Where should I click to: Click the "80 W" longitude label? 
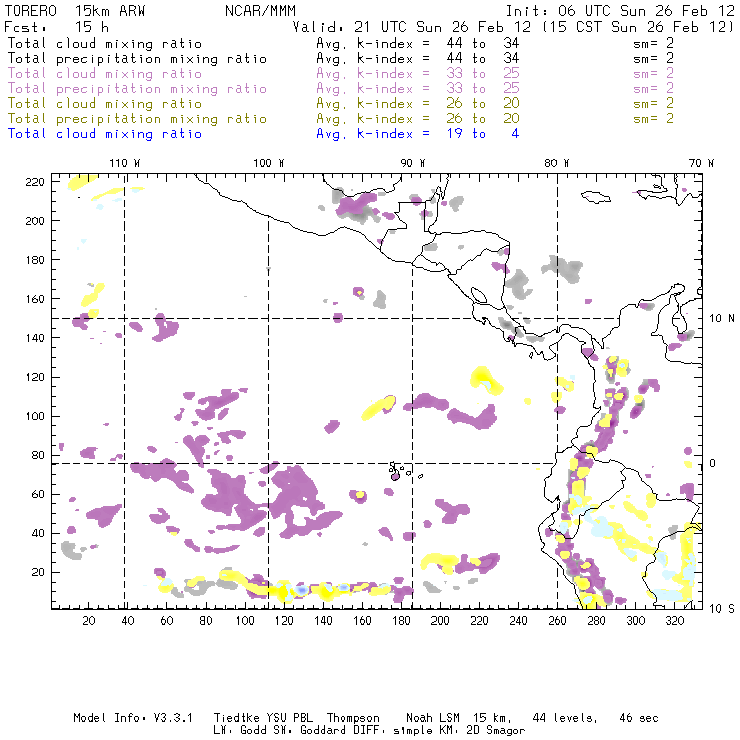click(x=556, y=163)
